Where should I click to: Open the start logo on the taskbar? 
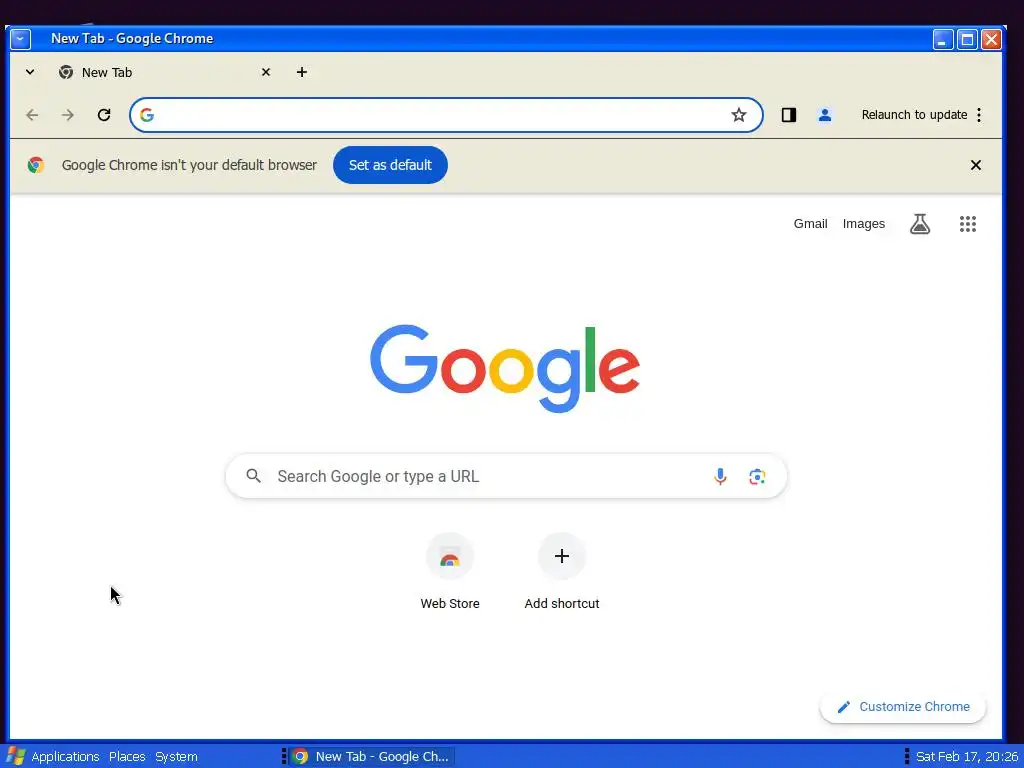pos(15,756)
